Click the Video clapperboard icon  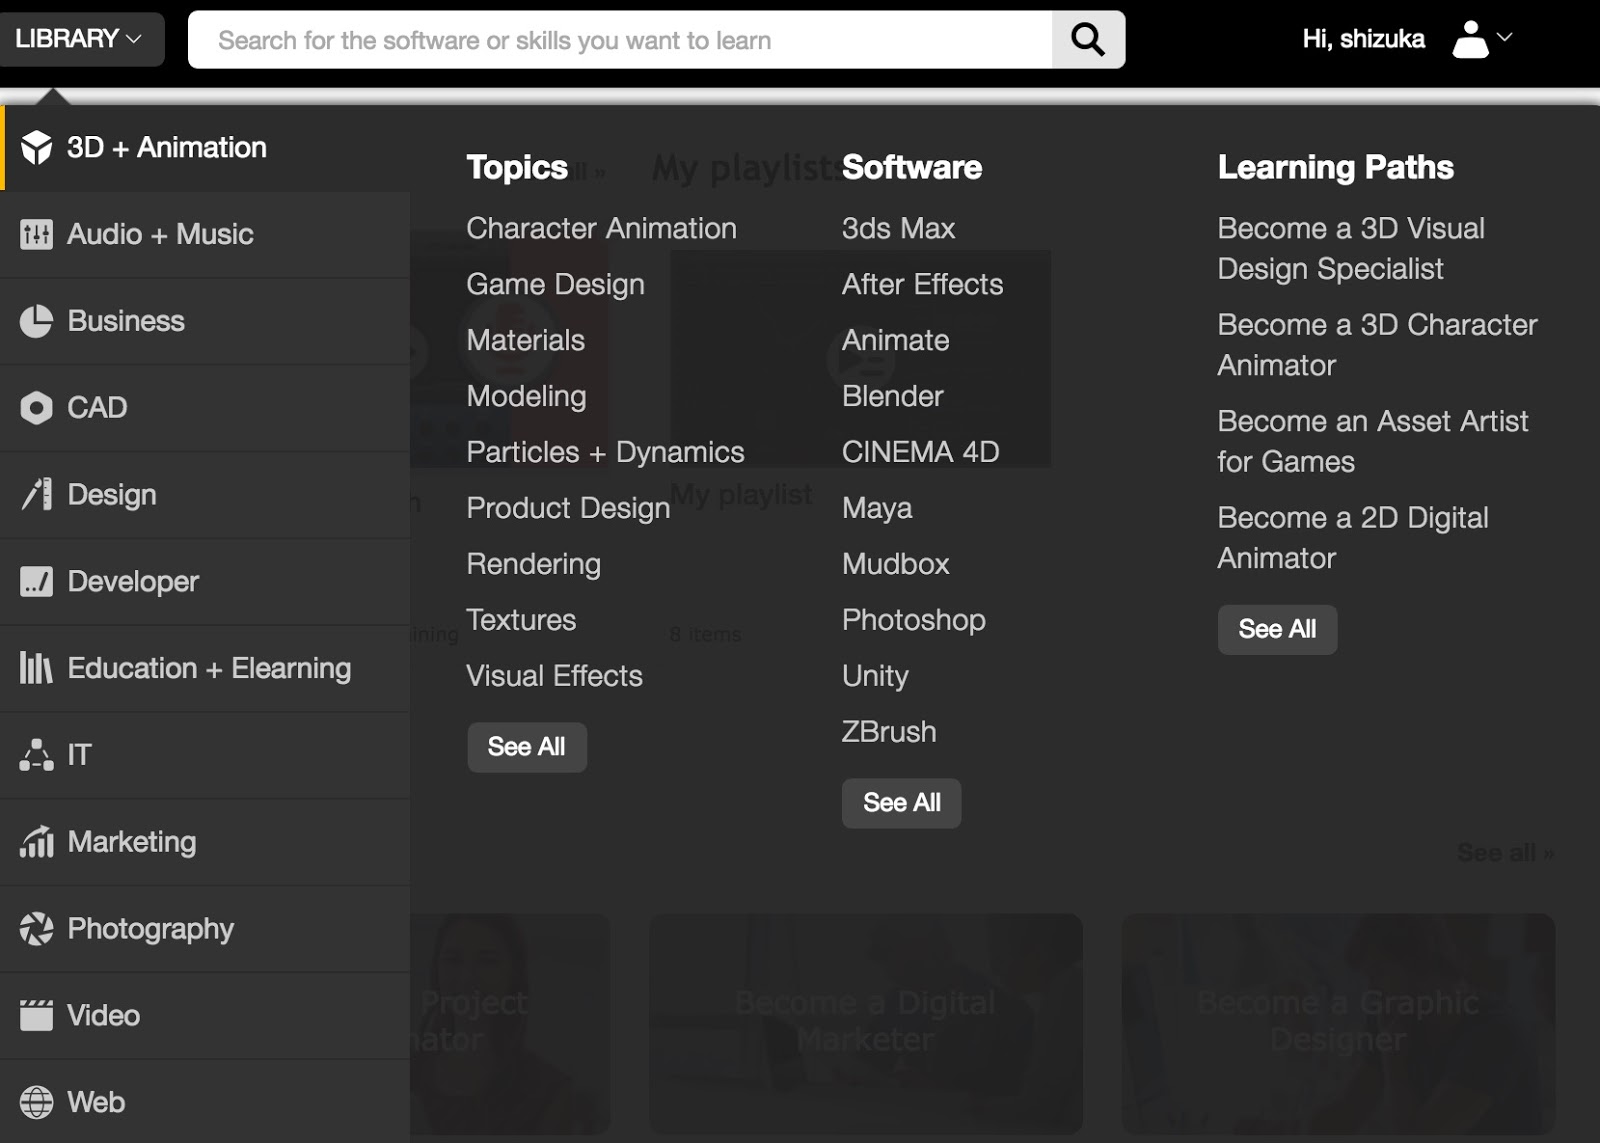pyautogui.click(x=36, y=1015)
